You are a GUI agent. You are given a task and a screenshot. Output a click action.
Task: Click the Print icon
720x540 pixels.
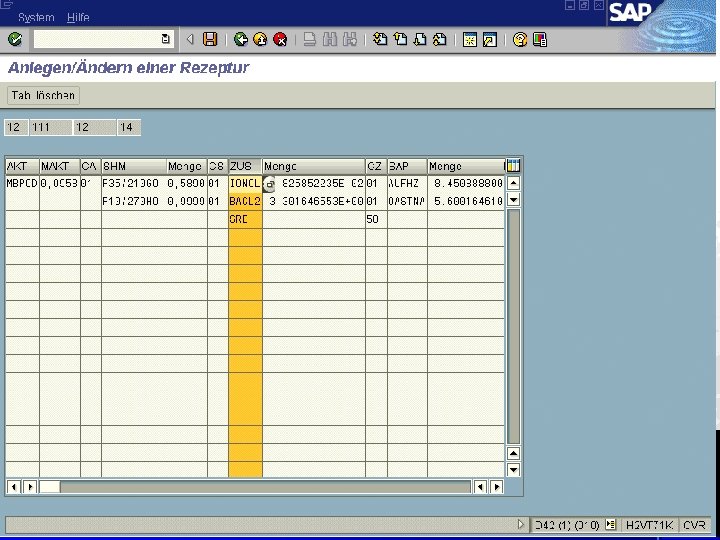click(310, 39)
